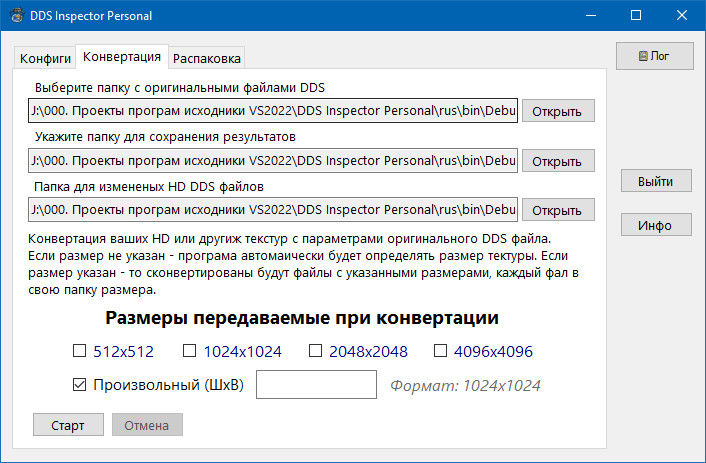
Task: Switch to the Конфиги tab
Action: point(45,57)
